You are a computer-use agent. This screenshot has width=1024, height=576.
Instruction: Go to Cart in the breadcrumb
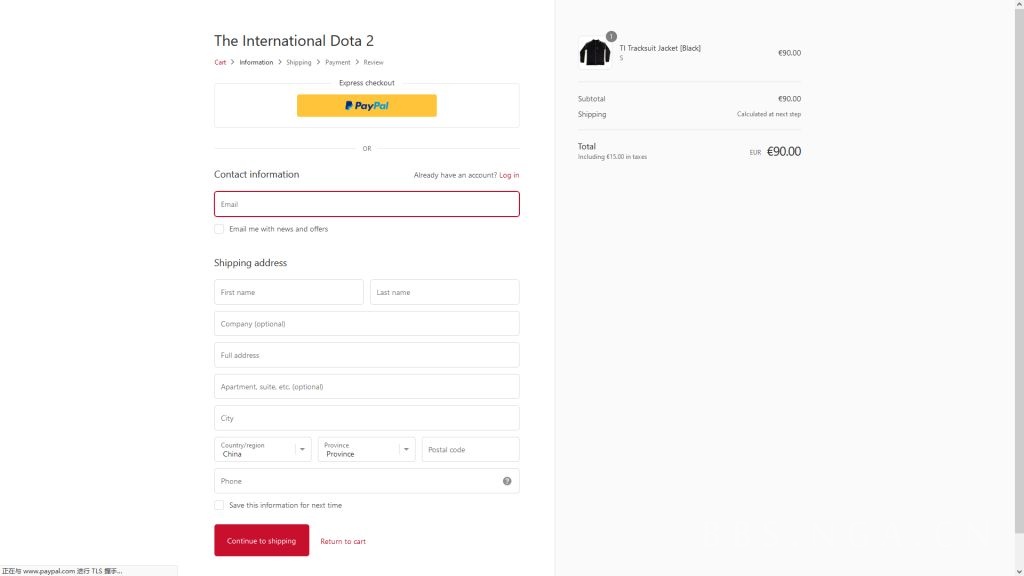(x=220, y=63)
